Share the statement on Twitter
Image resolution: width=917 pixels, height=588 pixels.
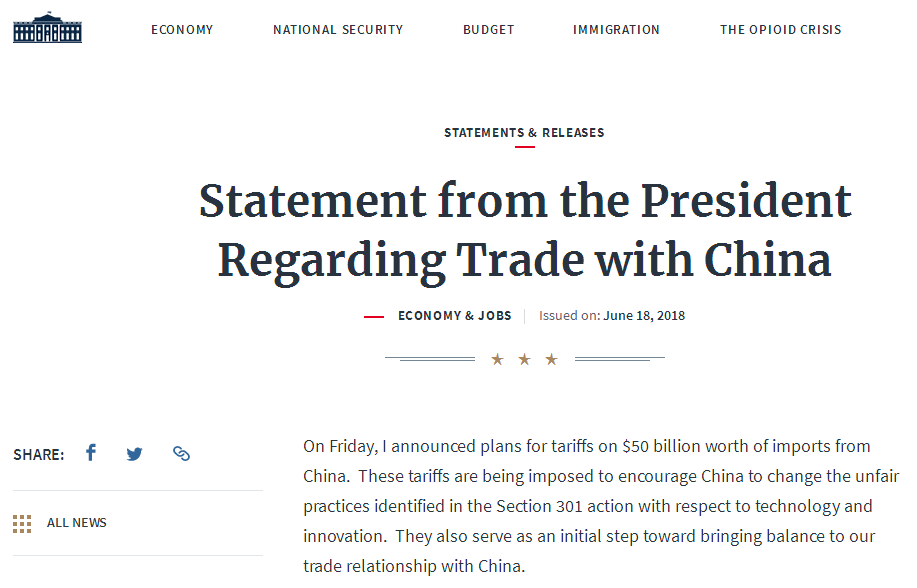135,454
